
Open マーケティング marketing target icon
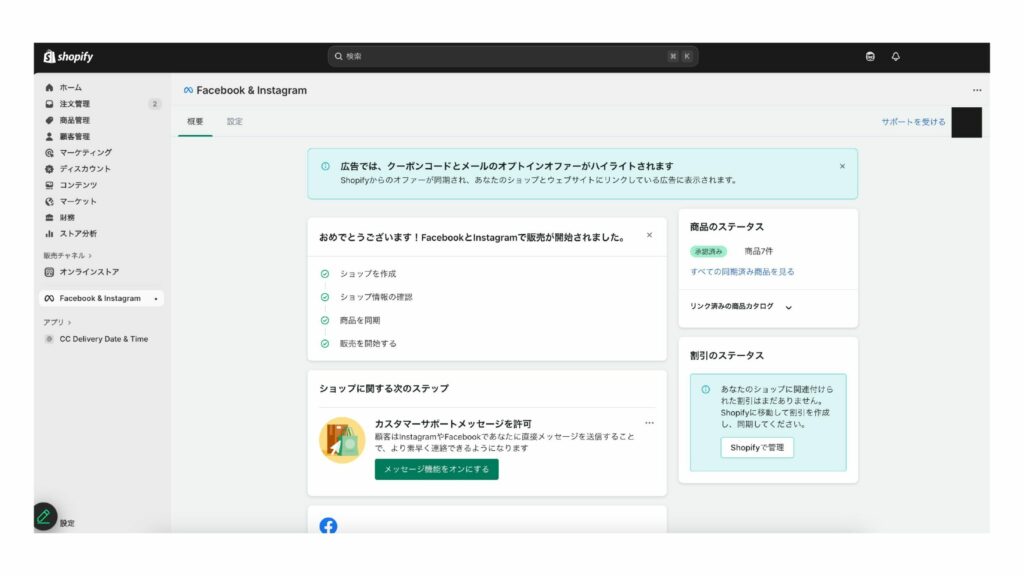pos(49,153)
